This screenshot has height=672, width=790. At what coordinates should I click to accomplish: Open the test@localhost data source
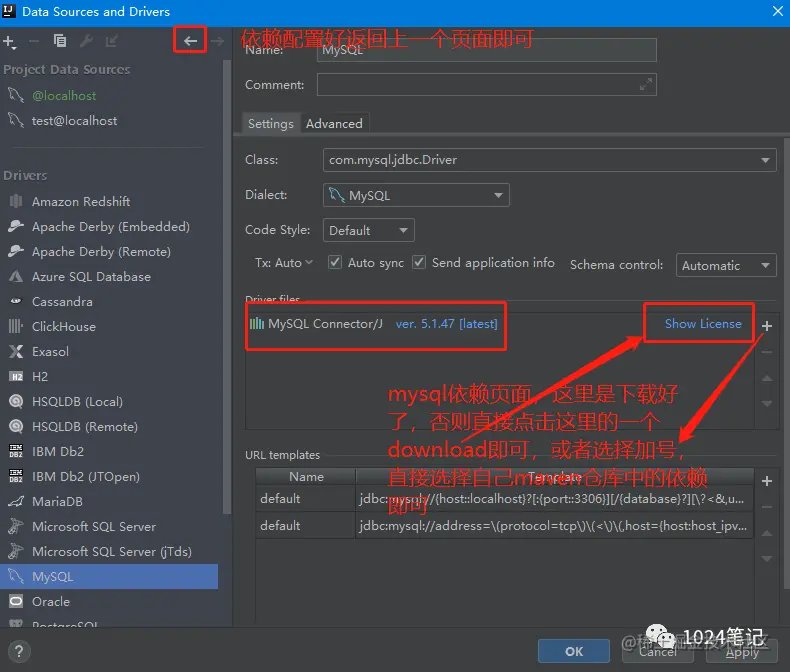(109, 120)
